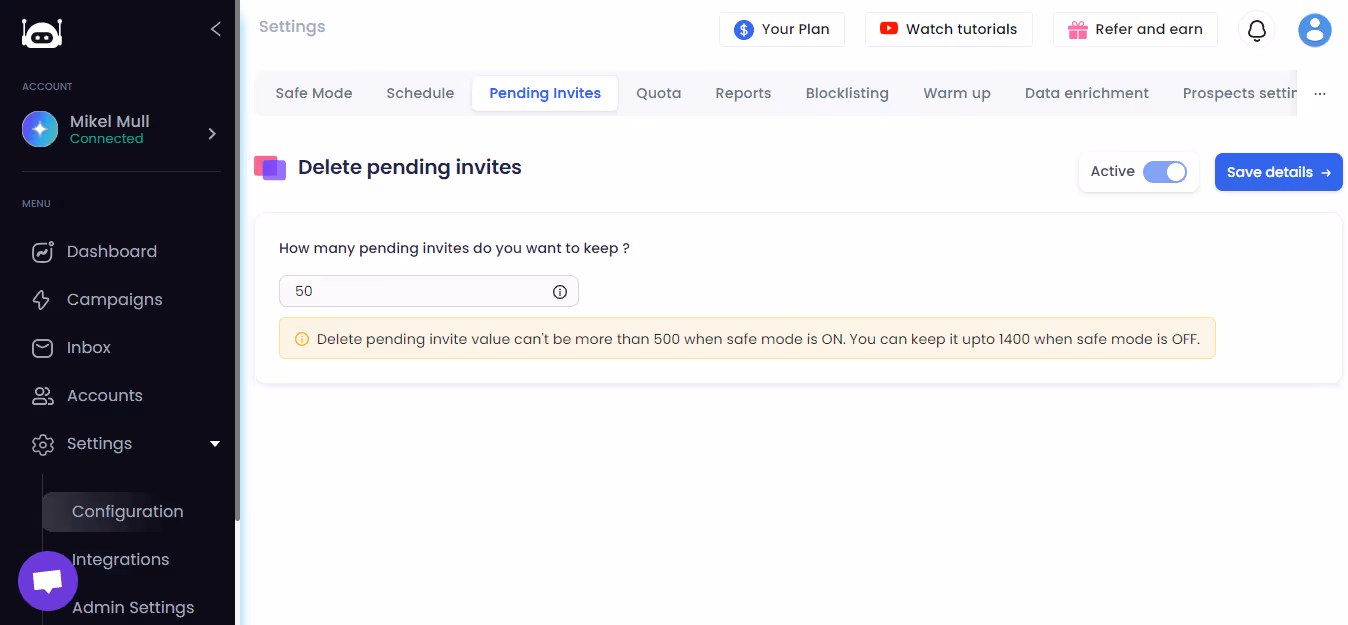
Task: Open Your Plan
Action: (782, 29)
